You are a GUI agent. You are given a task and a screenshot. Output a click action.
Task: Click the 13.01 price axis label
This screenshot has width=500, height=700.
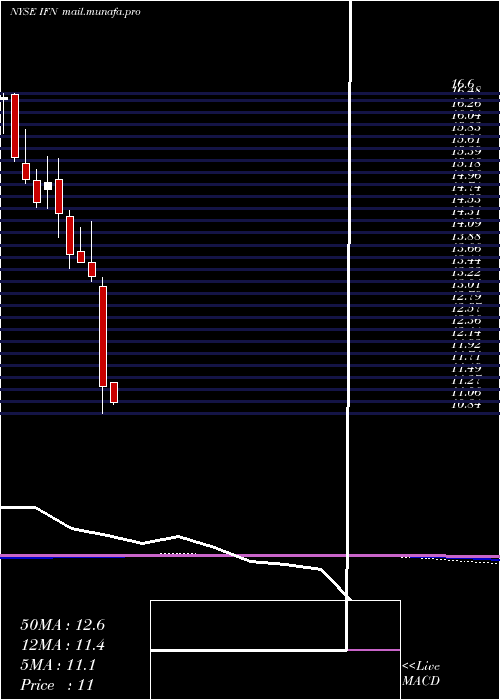point(466,284)
